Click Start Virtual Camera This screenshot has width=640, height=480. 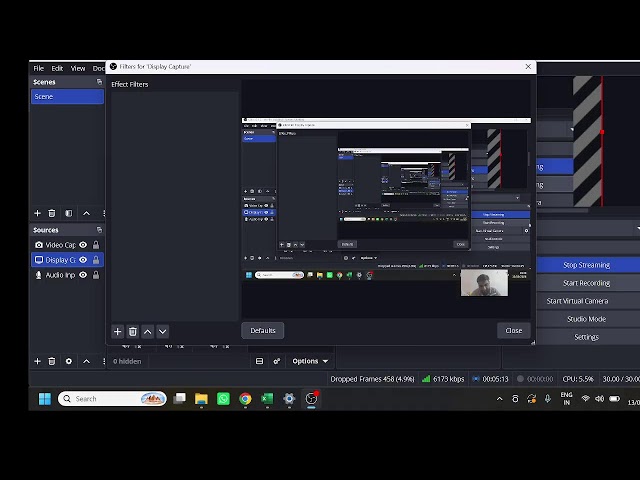(578, 301)
